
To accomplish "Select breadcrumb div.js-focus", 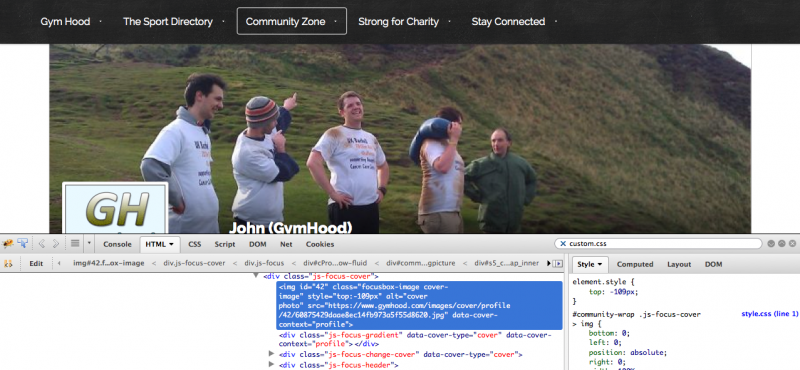I will pyautogui.click(x=264, y=264).
